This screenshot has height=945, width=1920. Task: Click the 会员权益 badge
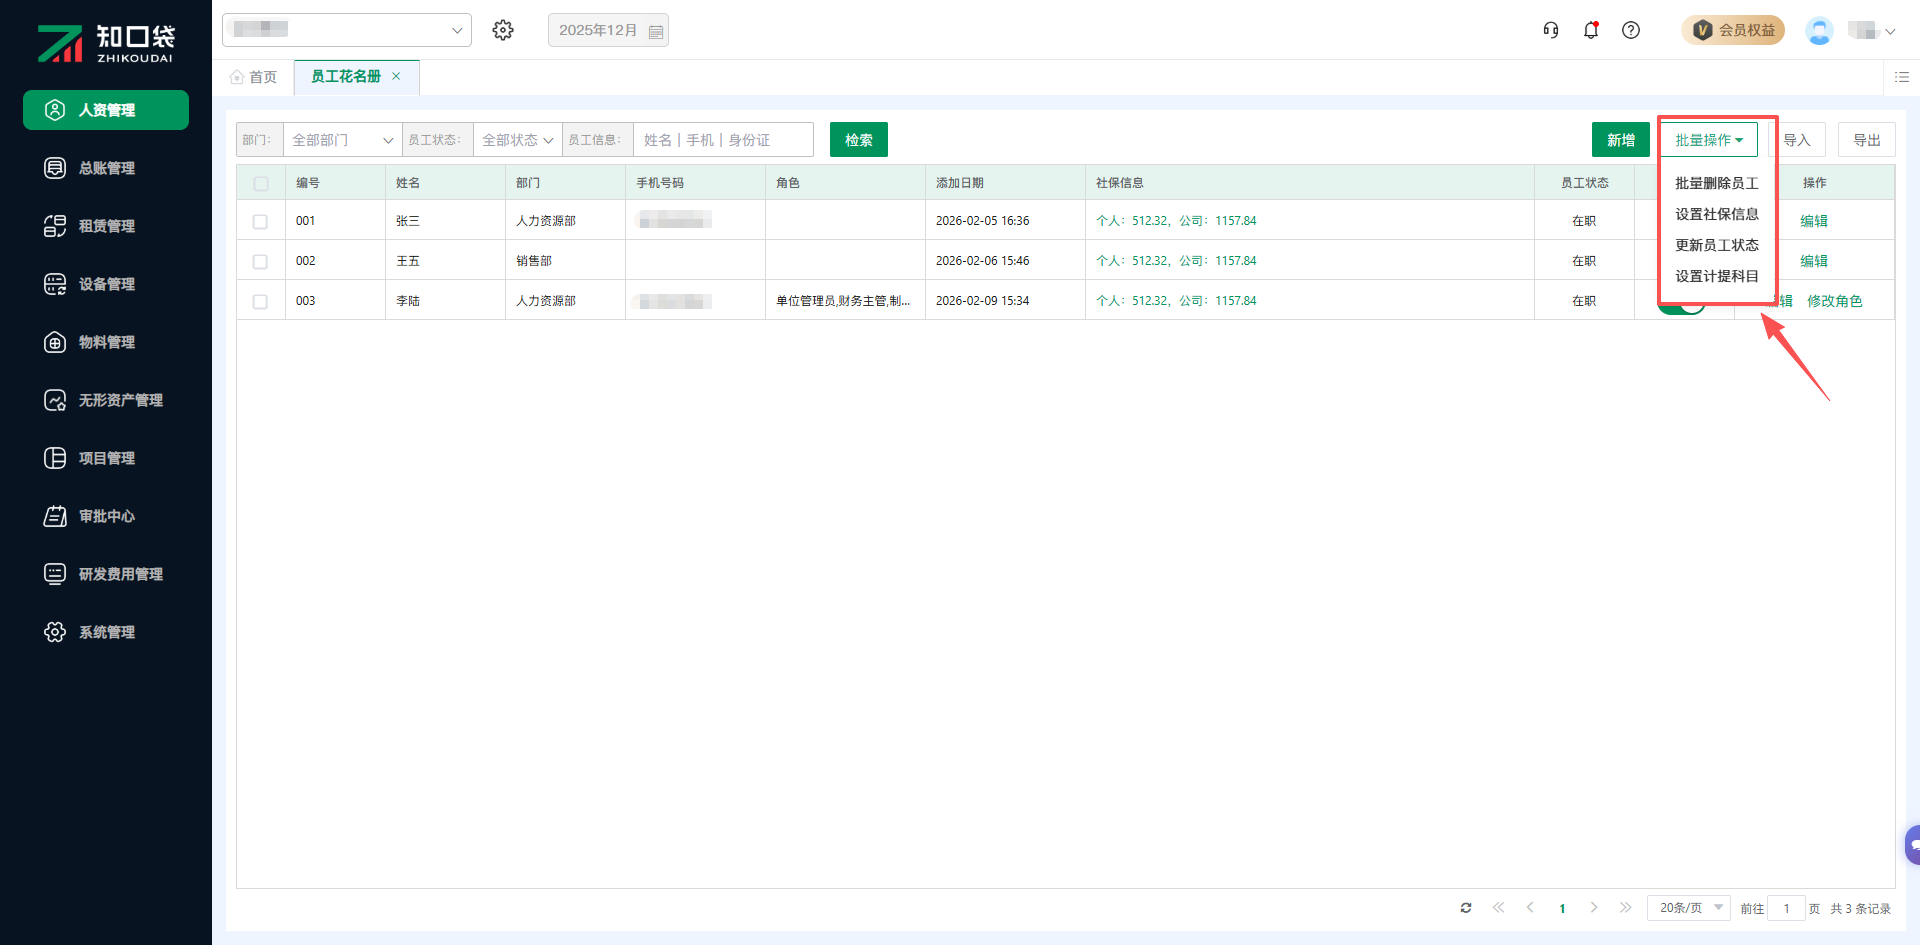(1733, 30)
